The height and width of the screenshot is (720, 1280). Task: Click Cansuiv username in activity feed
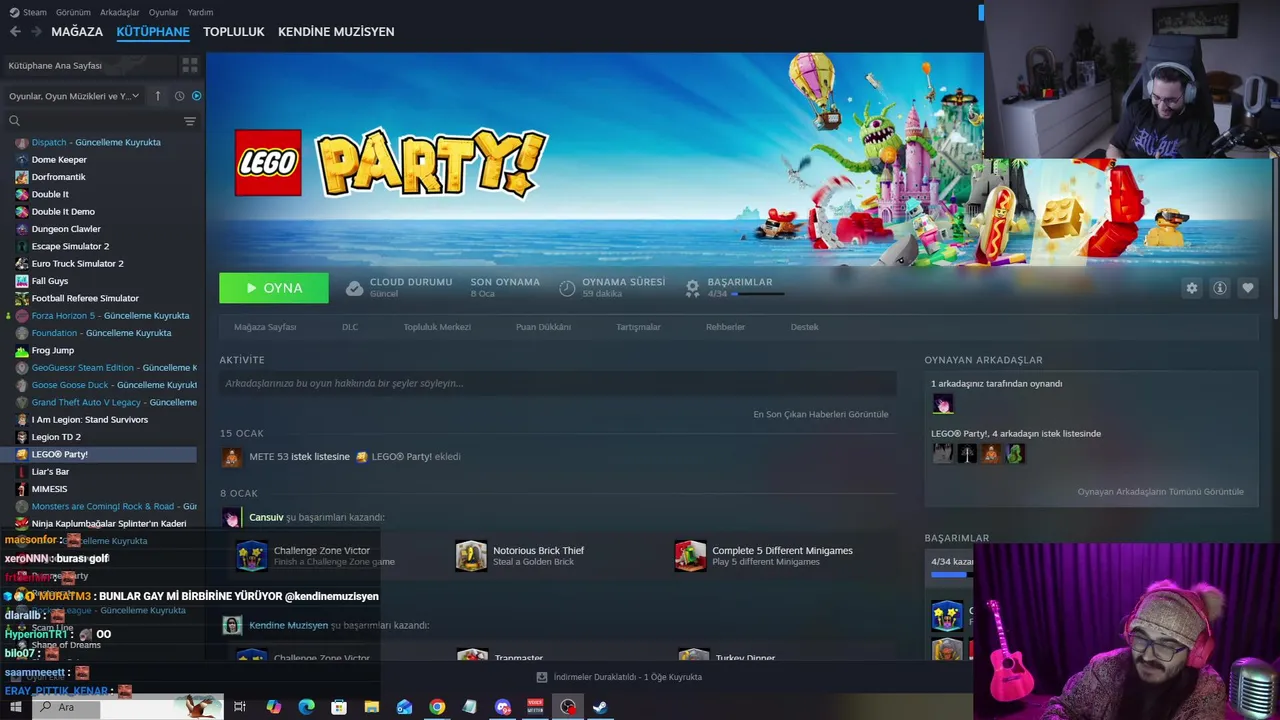tap(267, 517)
